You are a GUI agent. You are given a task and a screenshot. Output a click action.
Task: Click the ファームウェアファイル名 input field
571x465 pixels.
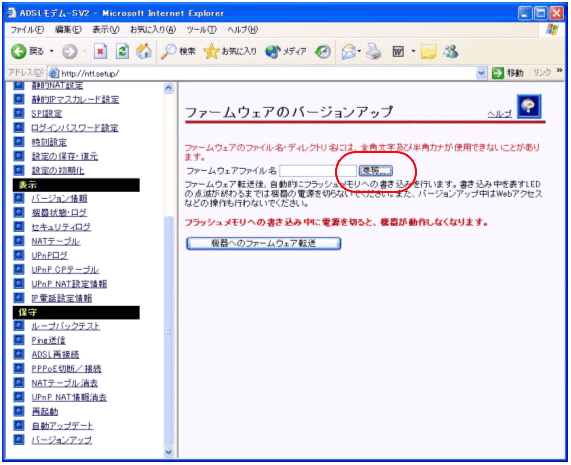[318, 170]
